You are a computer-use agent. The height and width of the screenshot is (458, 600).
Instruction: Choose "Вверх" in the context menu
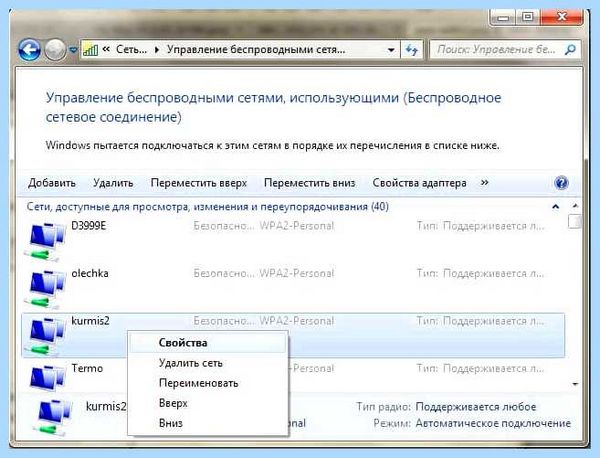(207, 403)
